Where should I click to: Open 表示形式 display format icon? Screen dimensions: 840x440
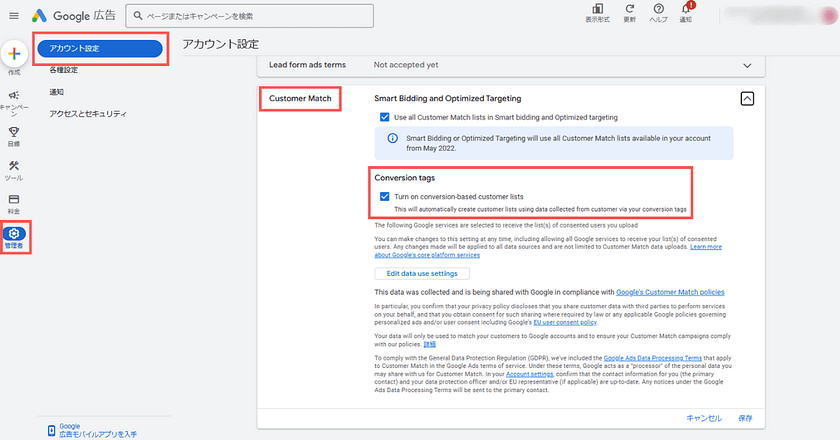point(600,10)
